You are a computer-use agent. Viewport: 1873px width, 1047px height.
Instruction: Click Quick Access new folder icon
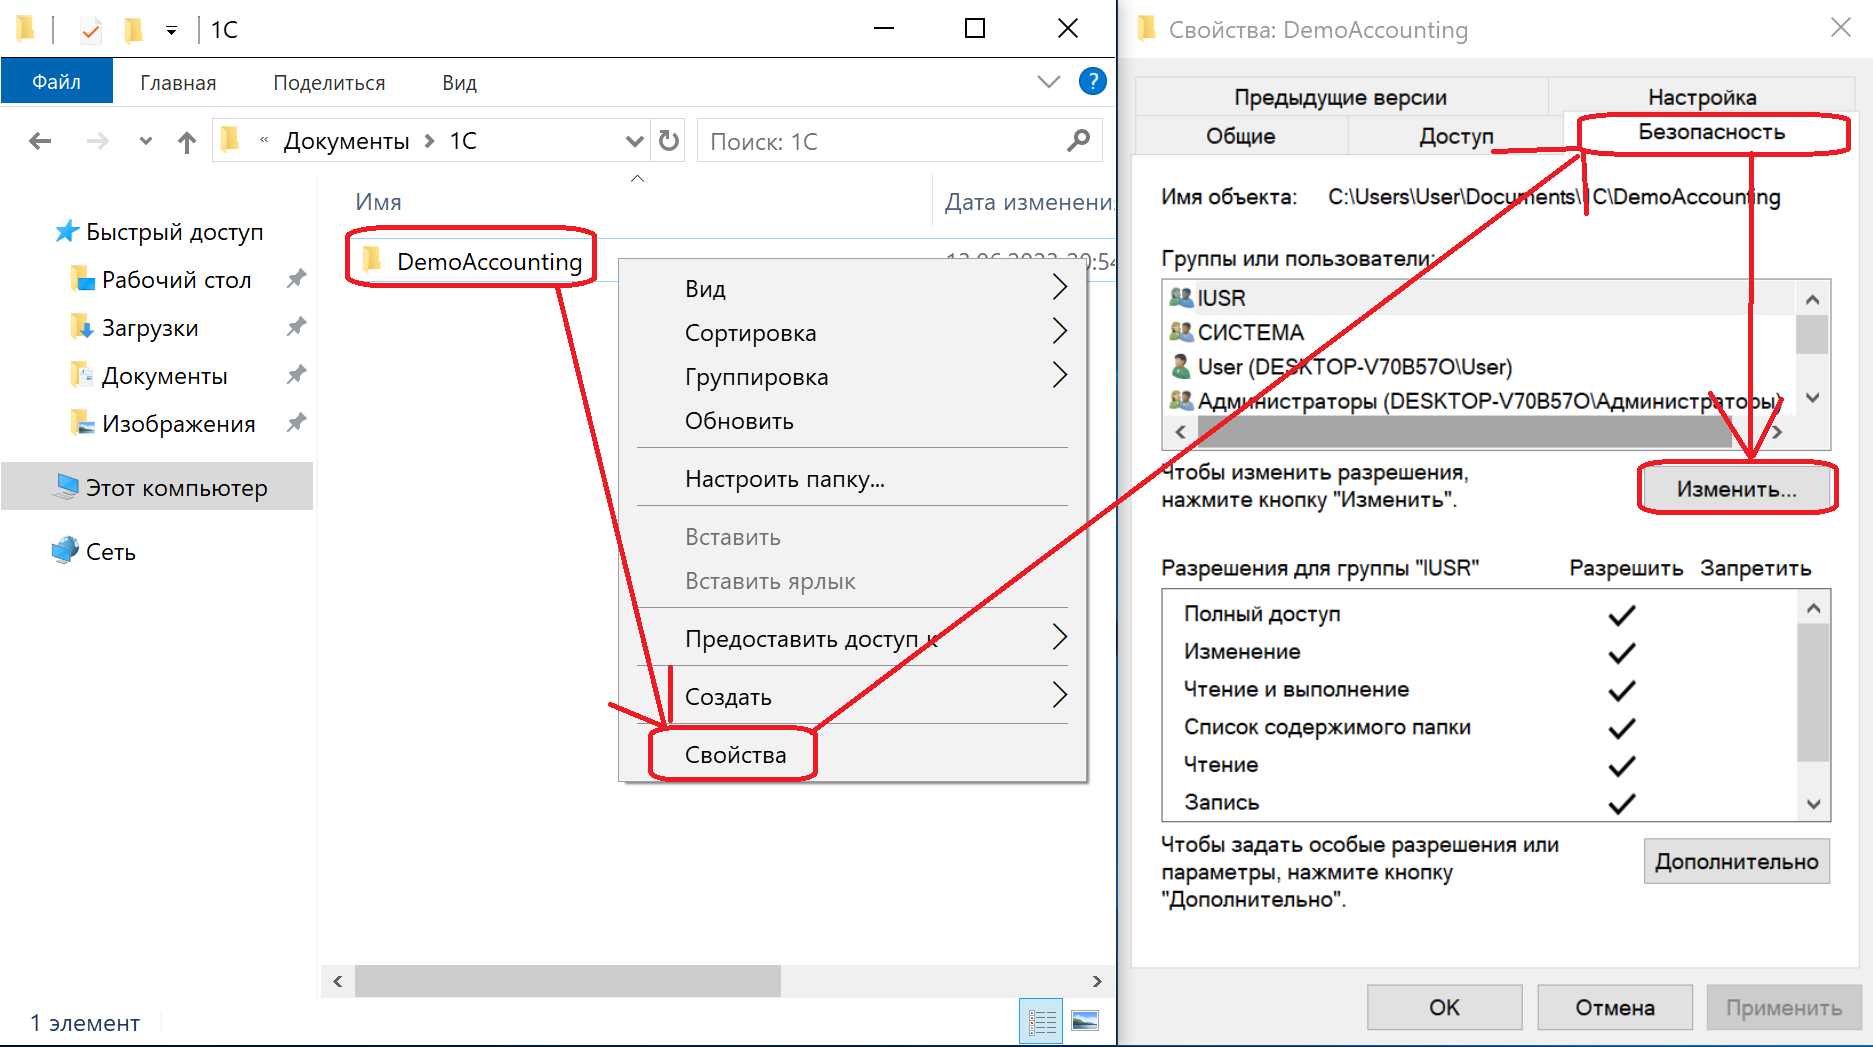[x=133, y=30]
